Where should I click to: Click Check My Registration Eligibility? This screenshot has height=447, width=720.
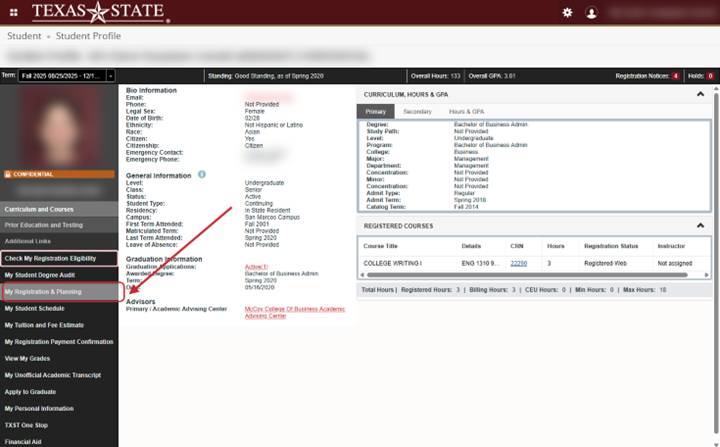[58, 258]
